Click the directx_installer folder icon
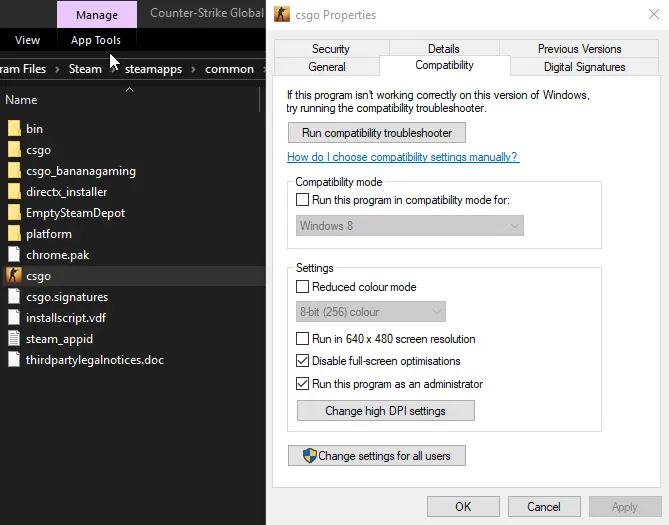This screenshot has width=669, height=525. pos(14,191)
